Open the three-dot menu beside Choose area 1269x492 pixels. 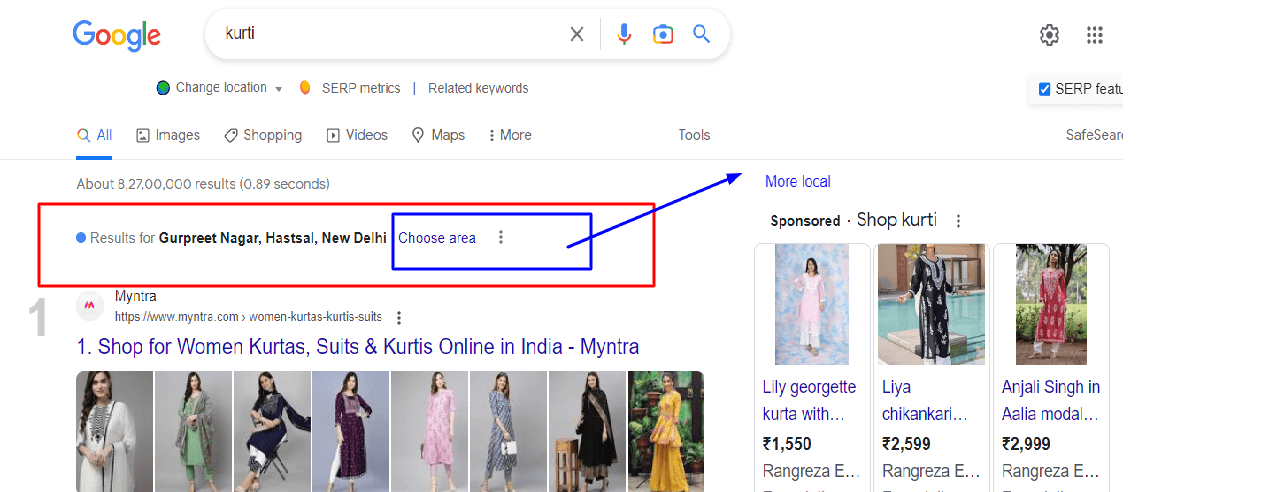(x=501, y=238)
